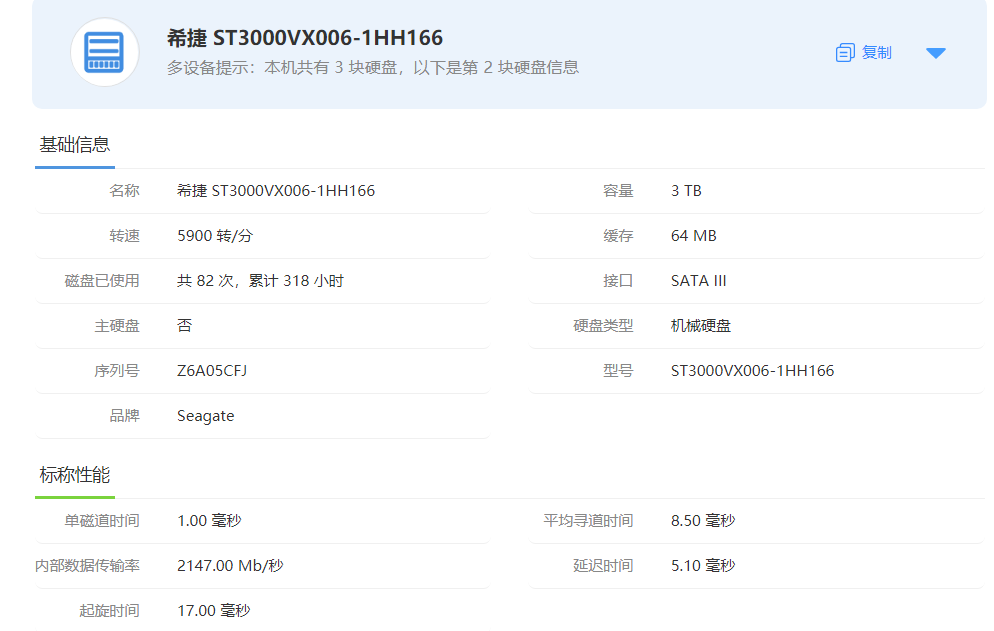The width and height of the screenshot is (994, 631).
Task: Click the 磁盘已使用 field label
Action: pos(102,281)
